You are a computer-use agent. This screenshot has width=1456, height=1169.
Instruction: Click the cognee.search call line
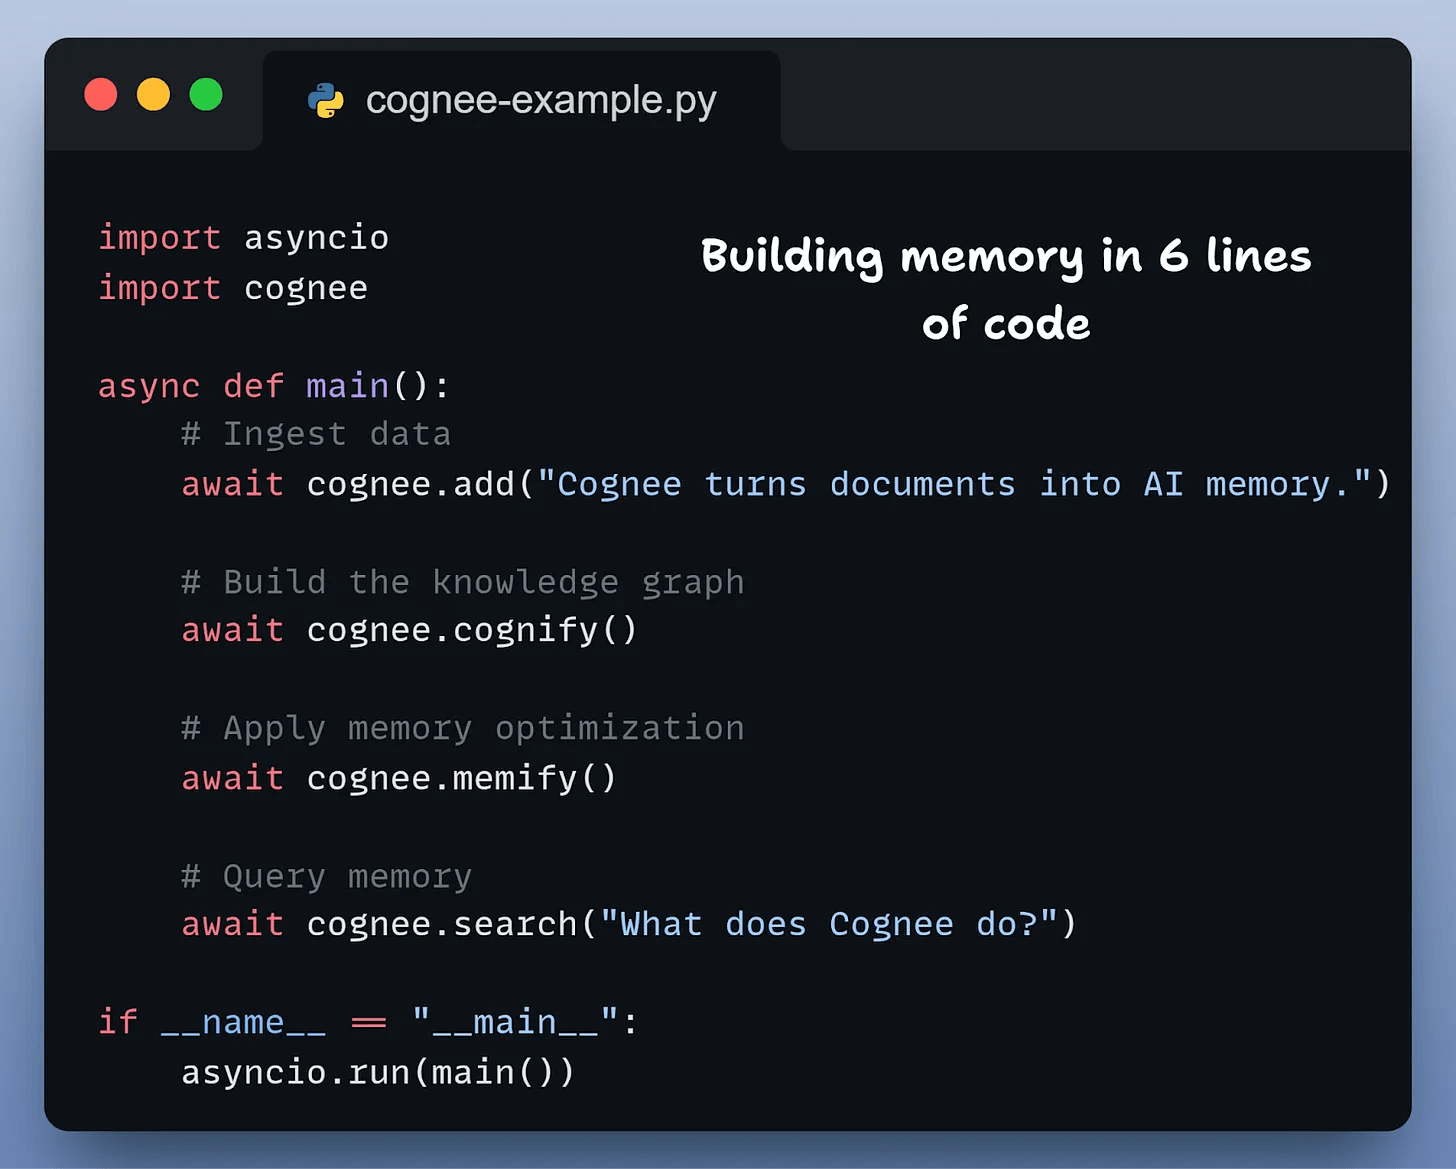tap(629, 924)
